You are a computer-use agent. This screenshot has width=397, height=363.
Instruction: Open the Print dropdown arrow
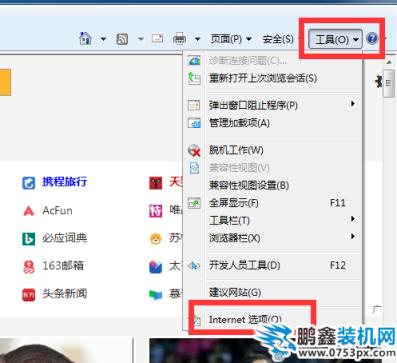pyautogui.click(x=197, y=39)
